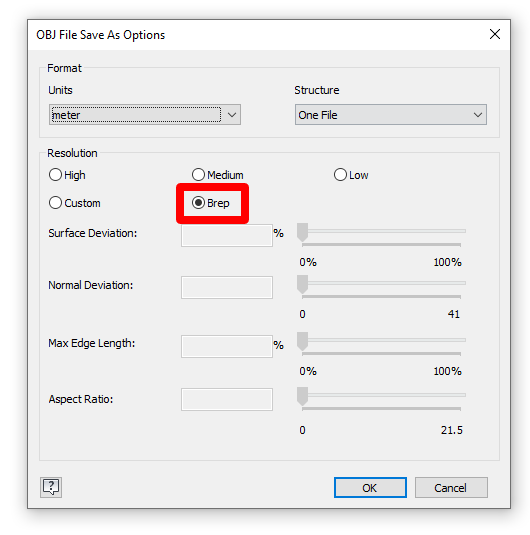Click the Normal Deviation input field
This screenshot has width=530, height=535.
pyautogui.click(x=227, y=287)
